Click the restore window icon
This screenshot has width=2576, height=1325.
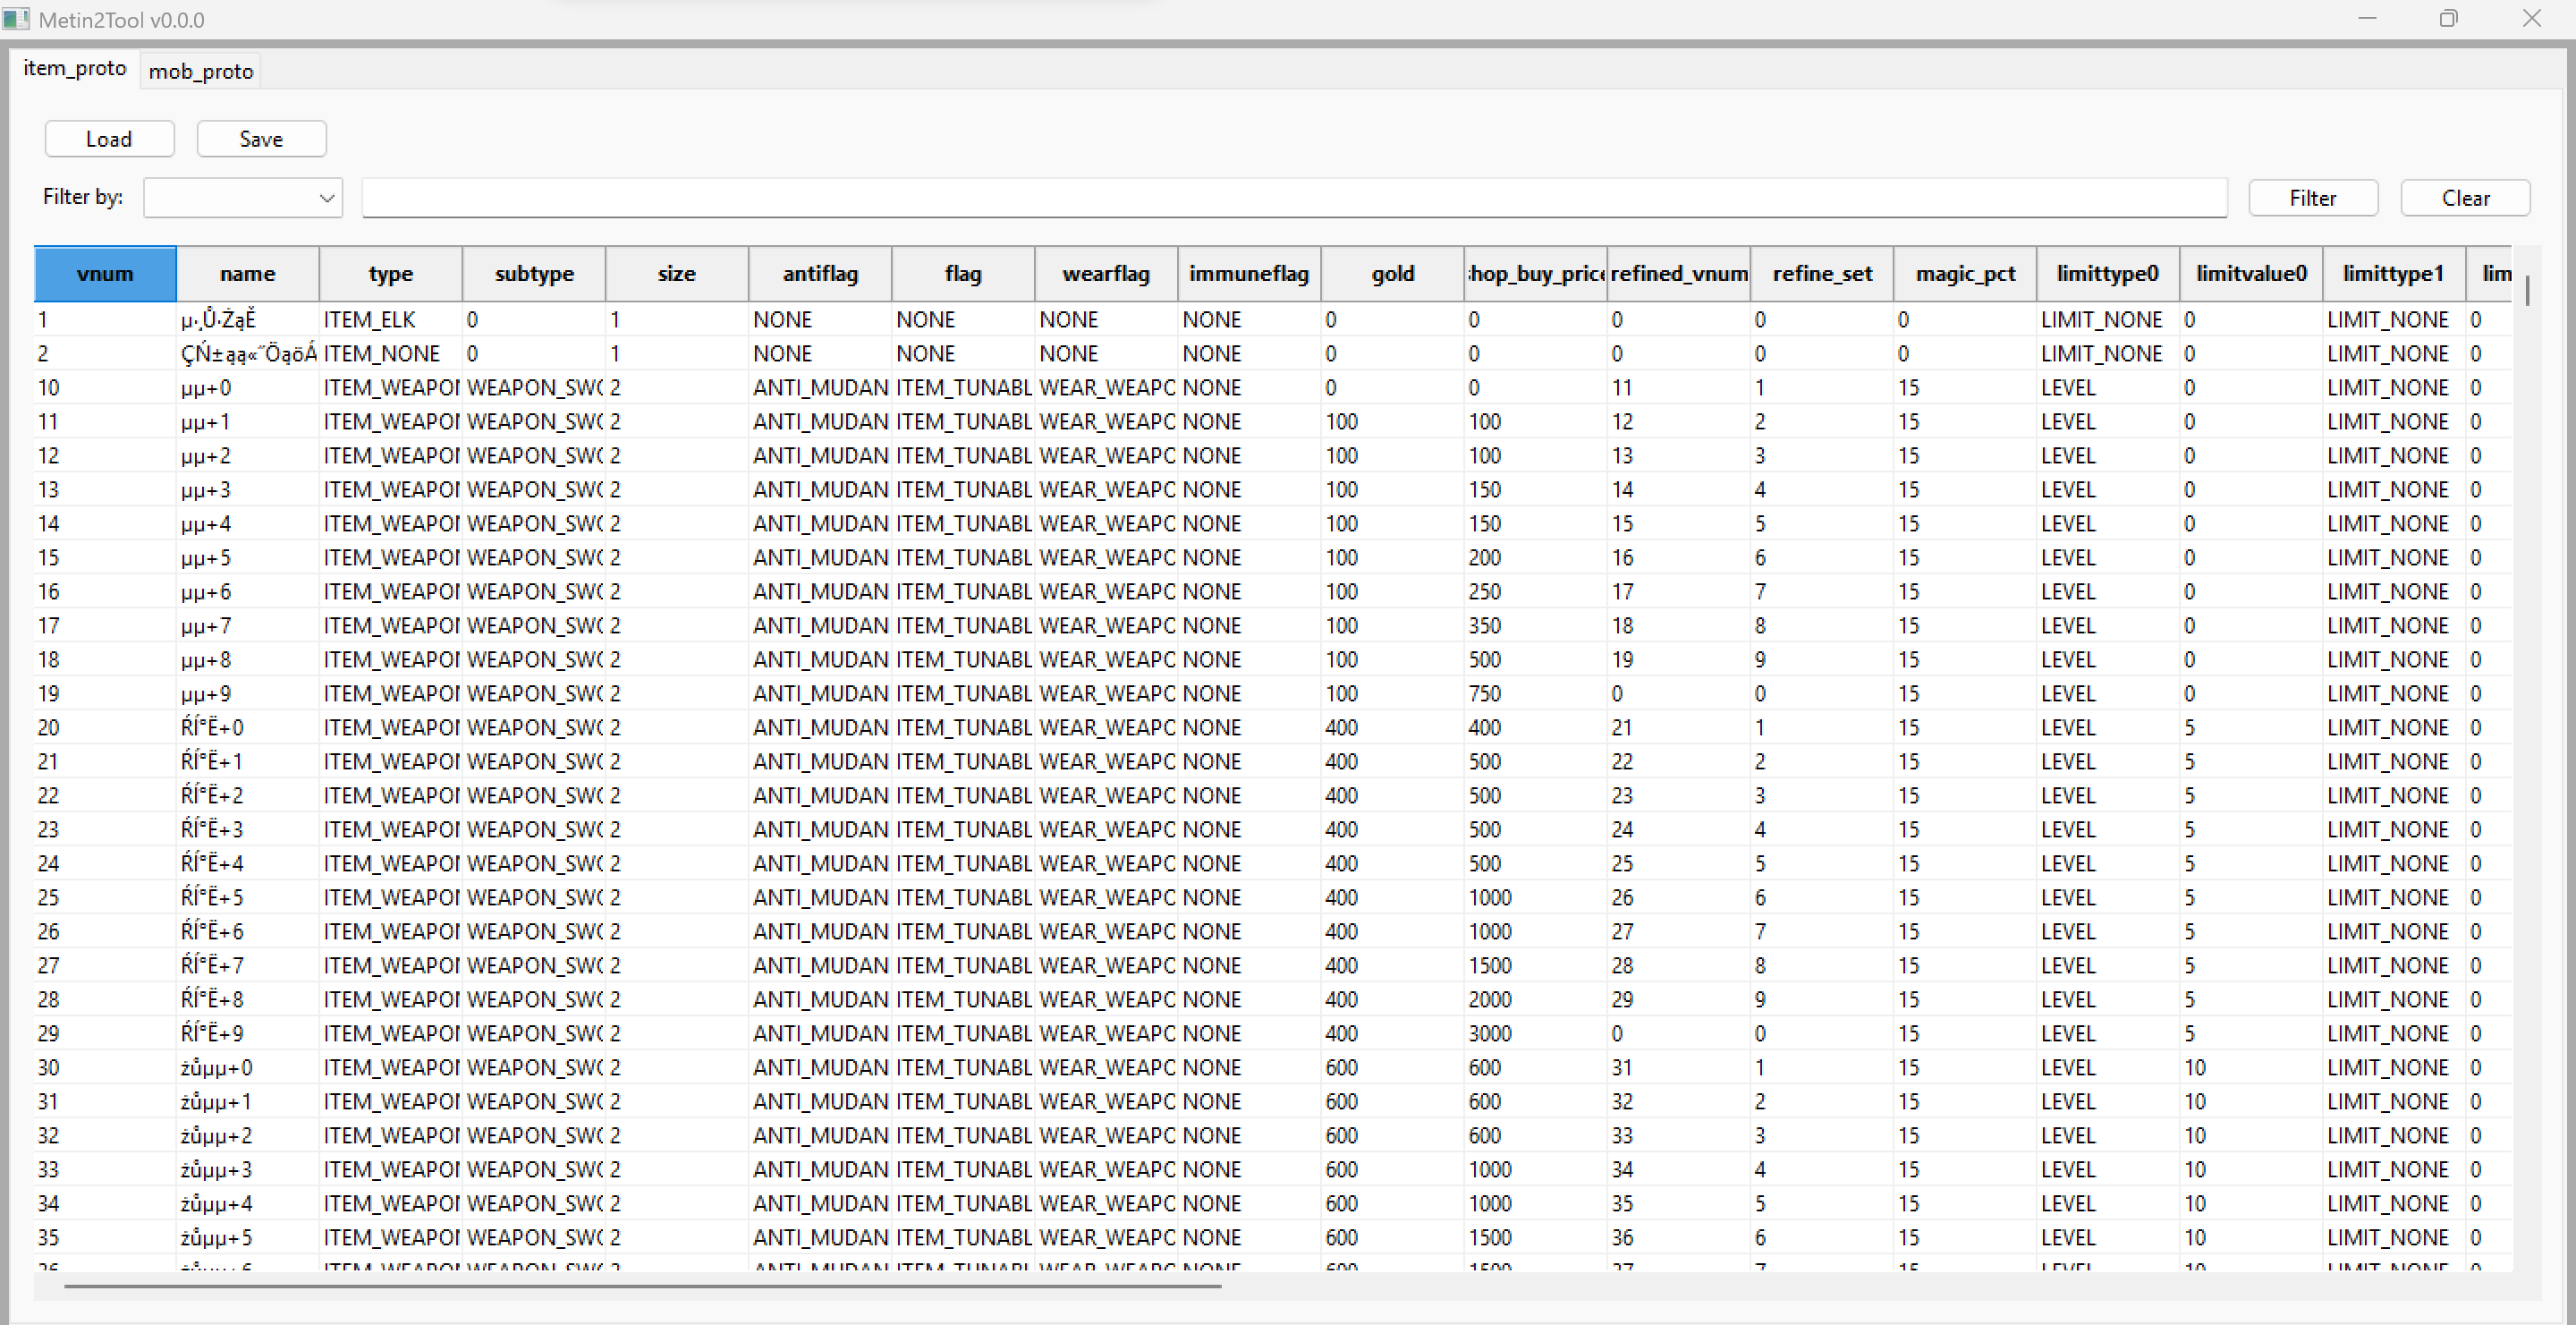click(2447, 19)
